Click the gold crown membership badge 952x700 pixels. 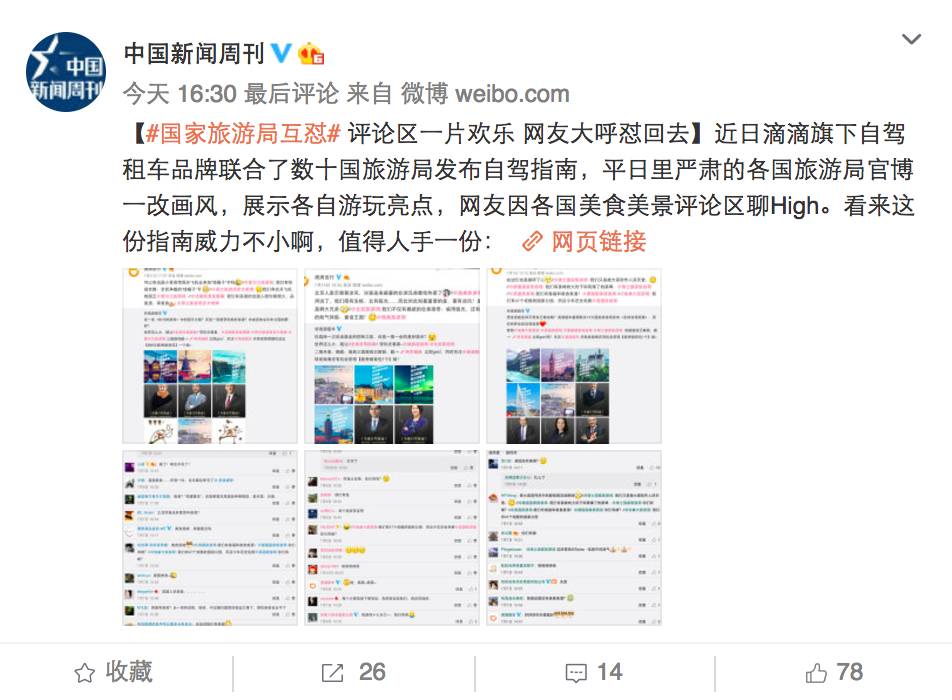pyautogui.click(x=311, y=53)
